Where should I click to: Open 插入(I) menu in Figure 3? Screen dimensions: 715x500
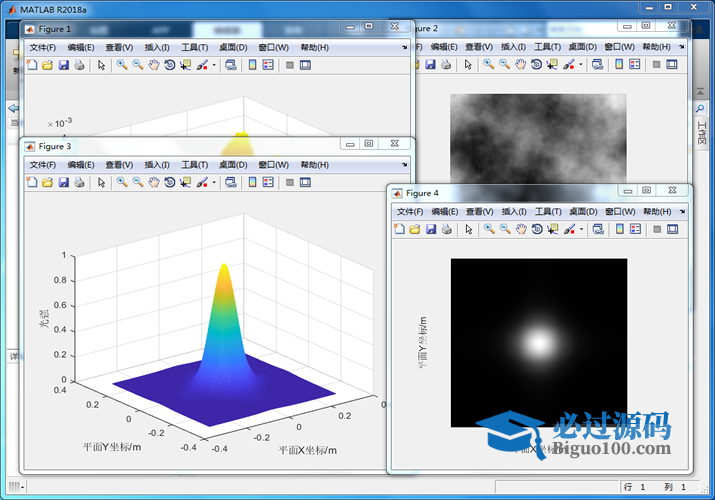click(157, 165)
